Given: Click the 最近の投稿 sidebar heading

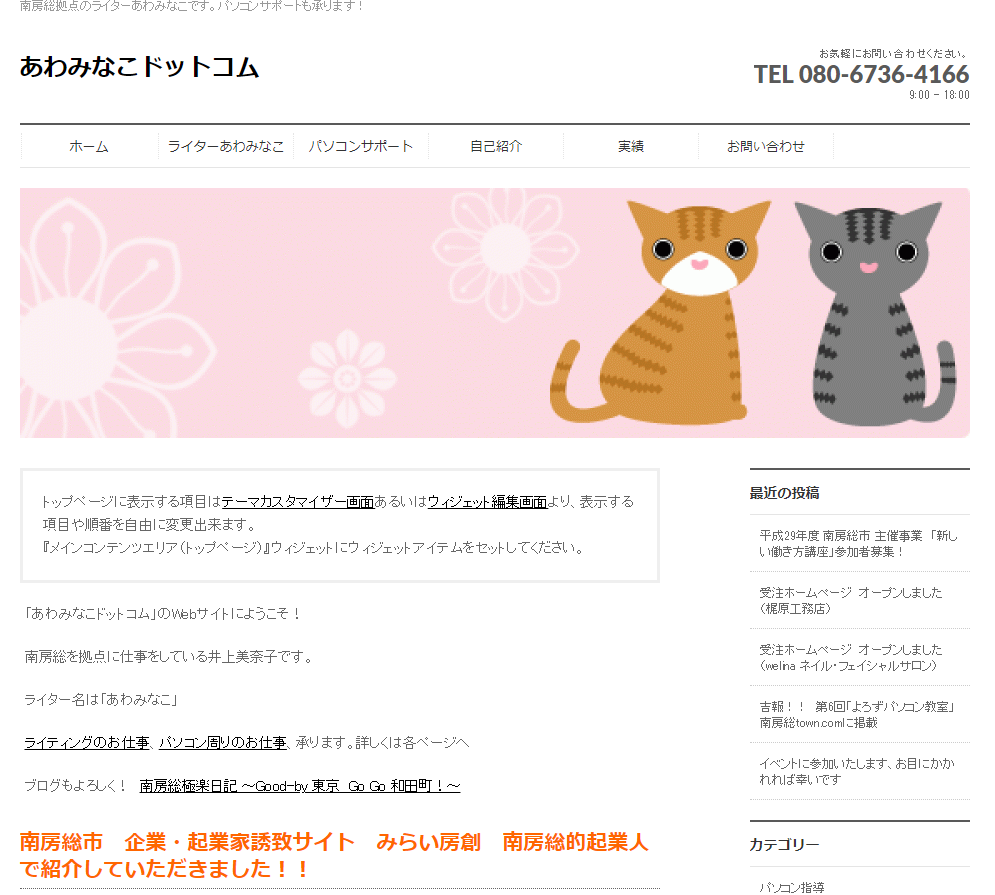Looking at the screenshot, I should click(784, 493).
